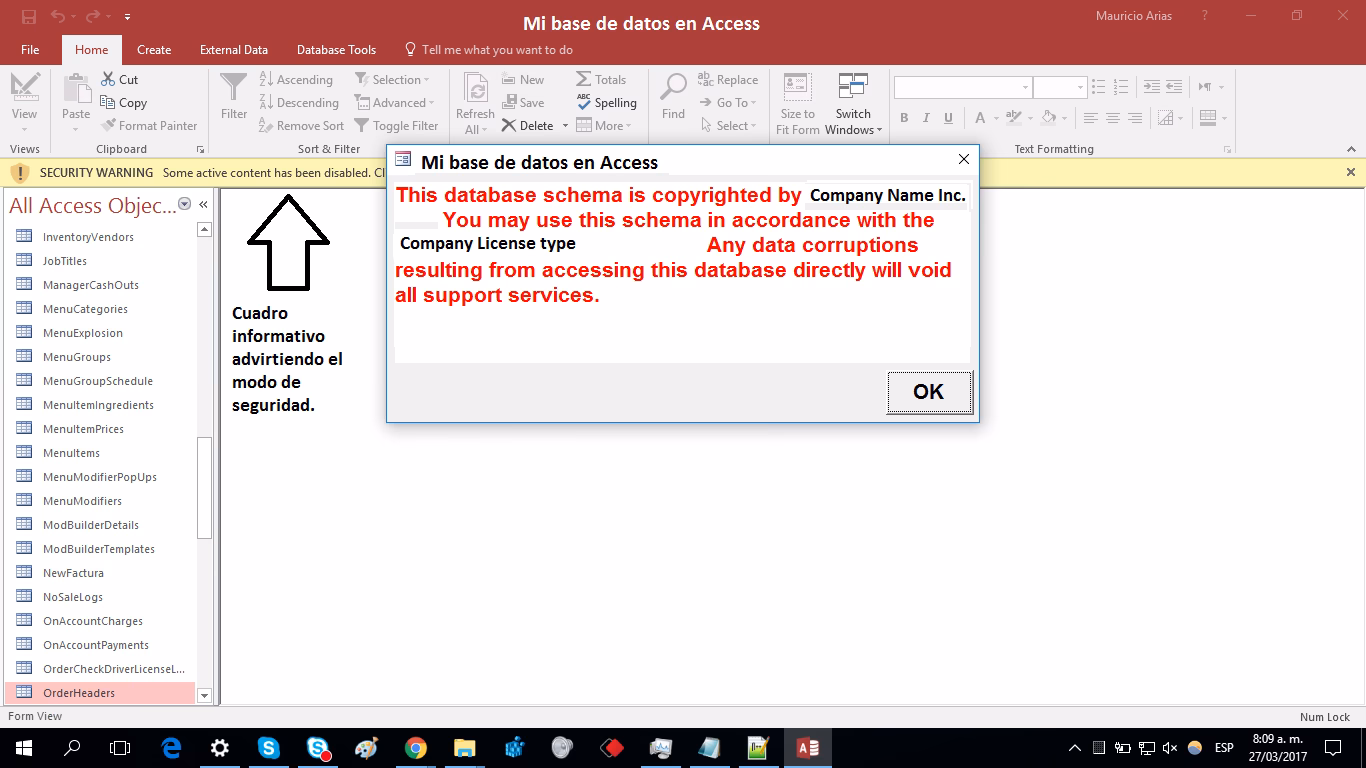The width and height of the screenshot is (1366, 768).
Task: Click OK in the copyright dialog
Action: pyautogui.click(x=929, y=392)
